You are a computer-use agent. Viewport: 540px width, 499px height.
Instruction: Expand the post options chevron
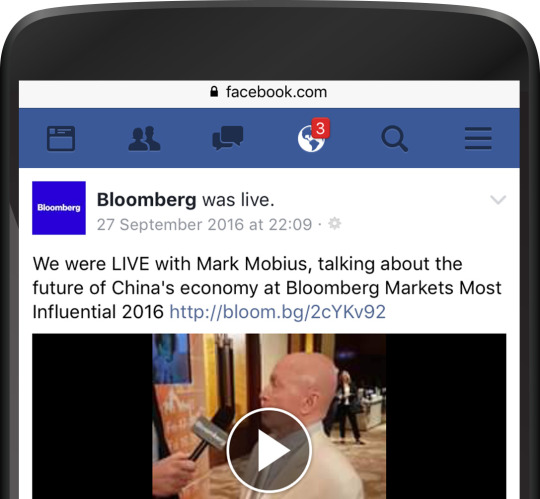(x=498, y=199)
